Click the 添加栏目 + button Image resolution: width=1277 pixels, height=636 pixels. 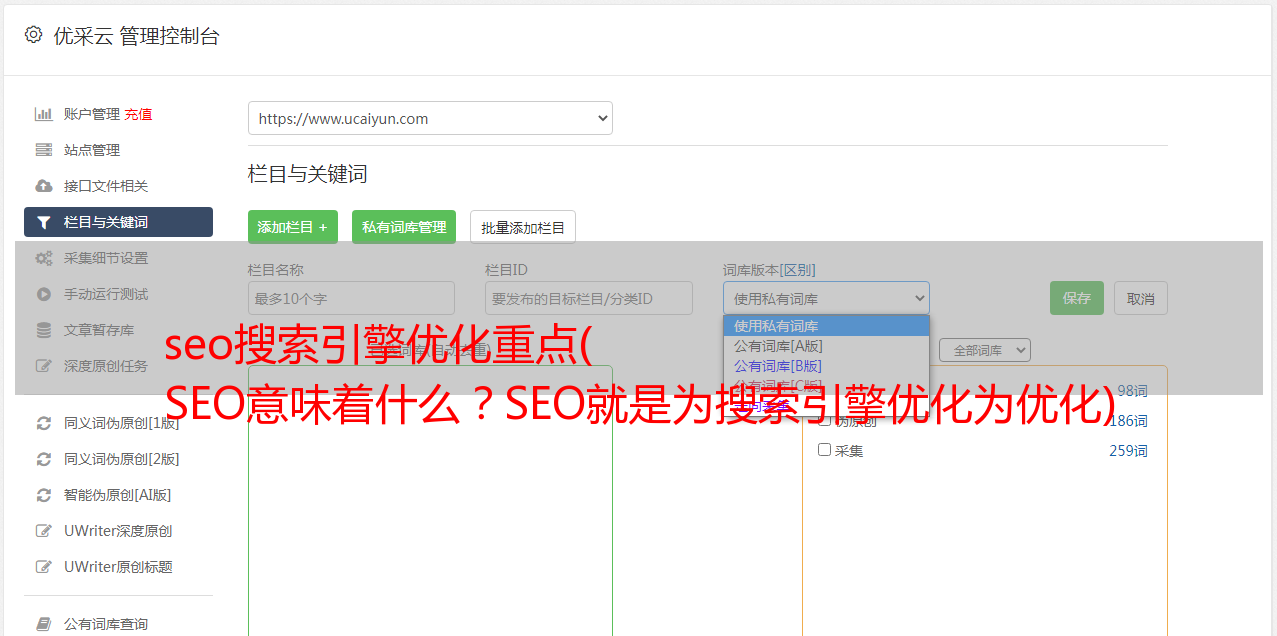pyautogui.click(x=293, y=227)
